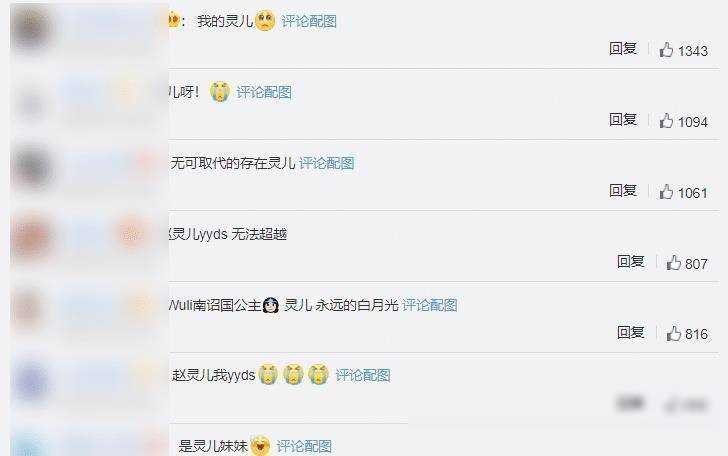Click sad emoji after 我的灵儿

(x=265, y=21)
